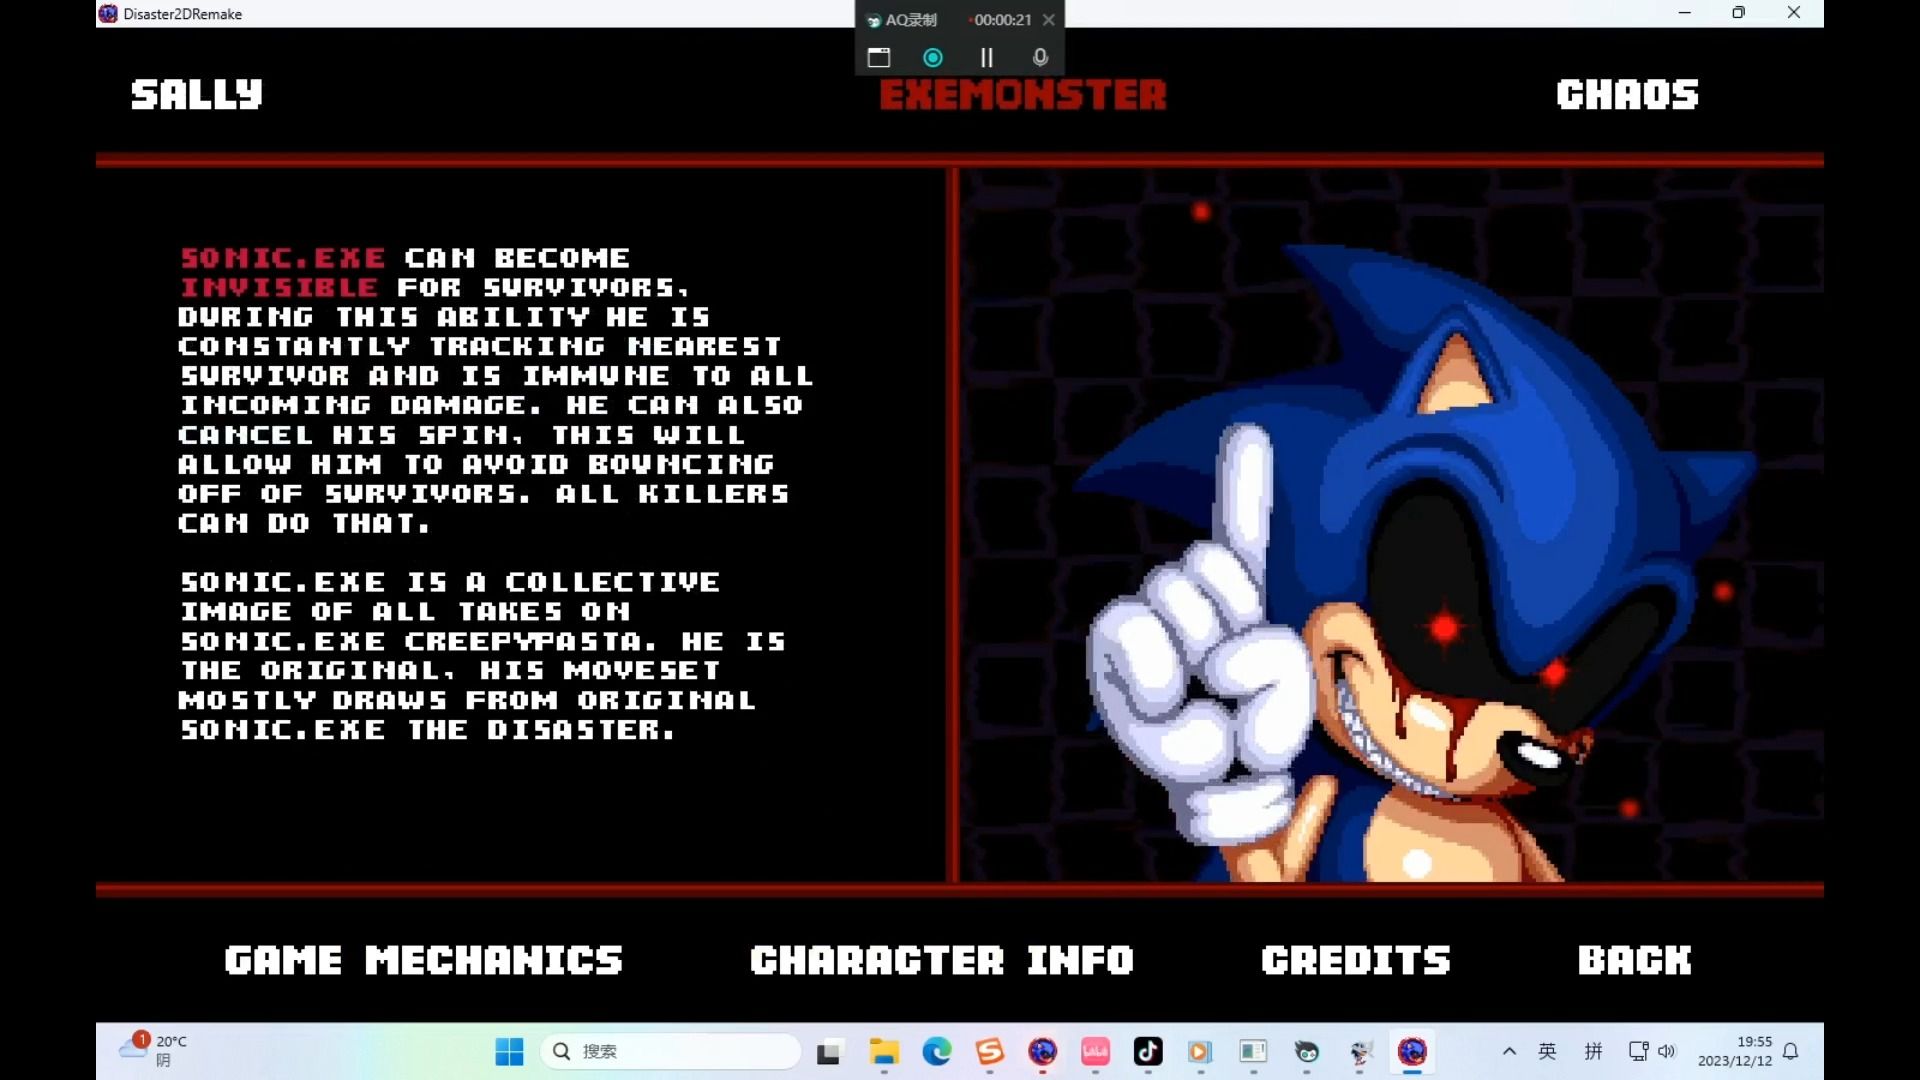Open the green-eyed round face taskbar icon
The width and height of the screenshot is (1920, 1080).
(1306, 1051)
